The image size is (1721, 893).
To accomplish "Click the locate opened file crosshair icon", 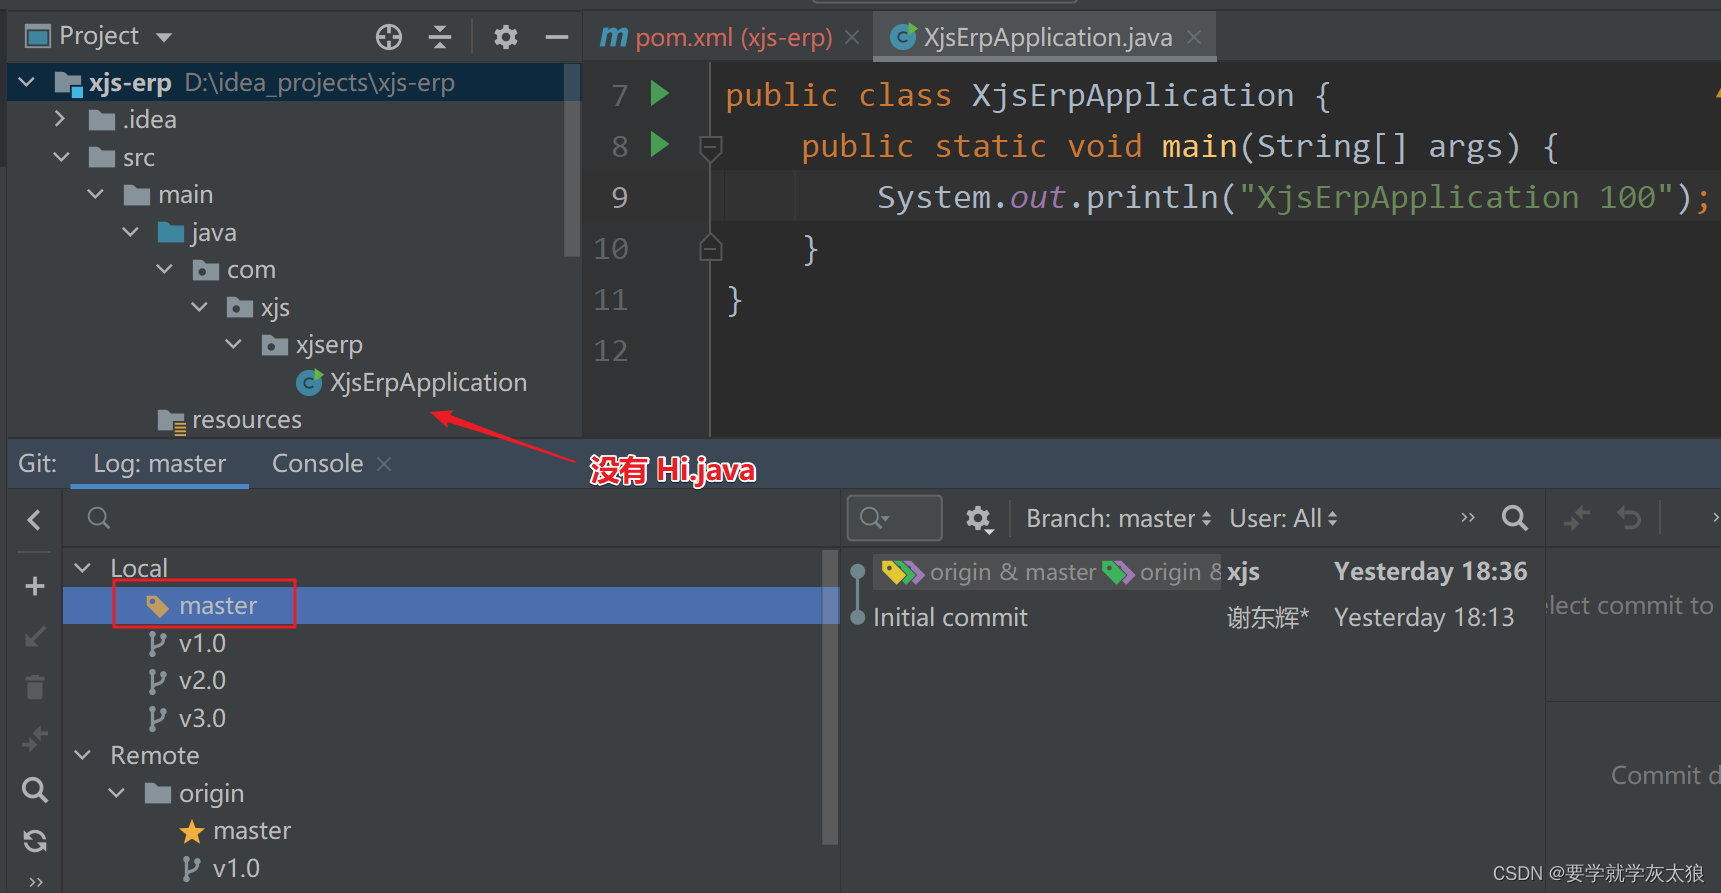I will (x=389, y=38).
